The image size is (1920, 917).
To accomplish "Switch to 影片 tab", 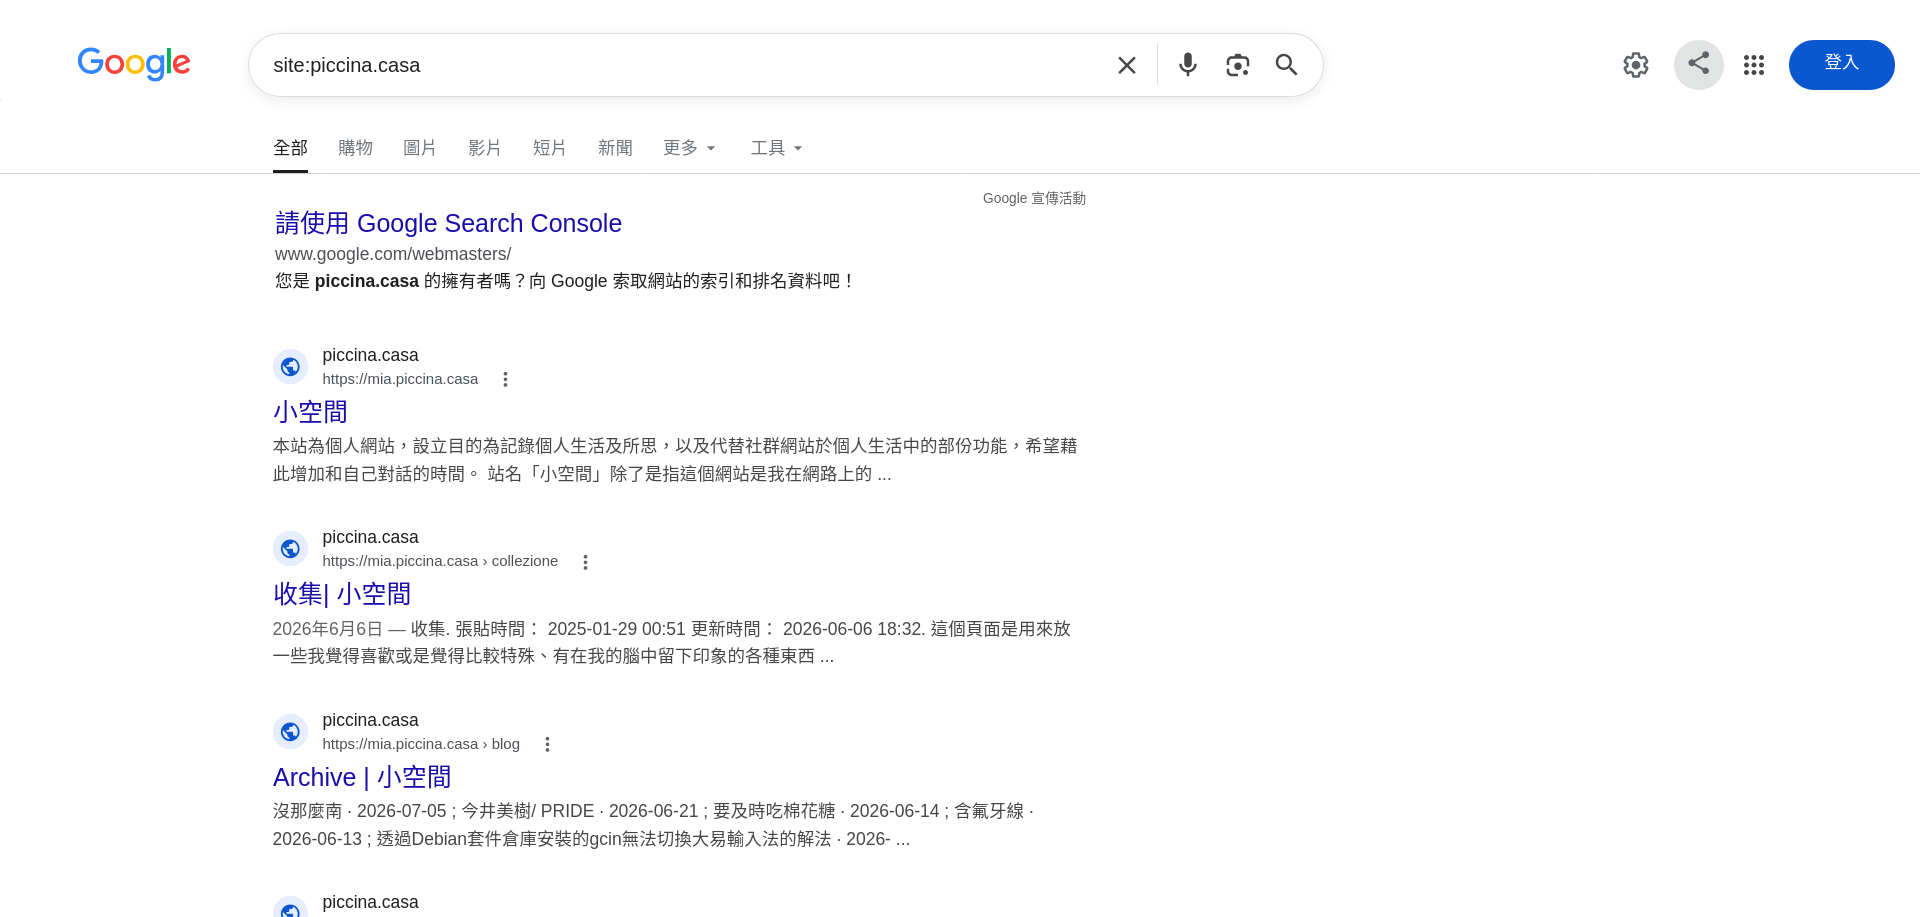I will click(485, 148).
